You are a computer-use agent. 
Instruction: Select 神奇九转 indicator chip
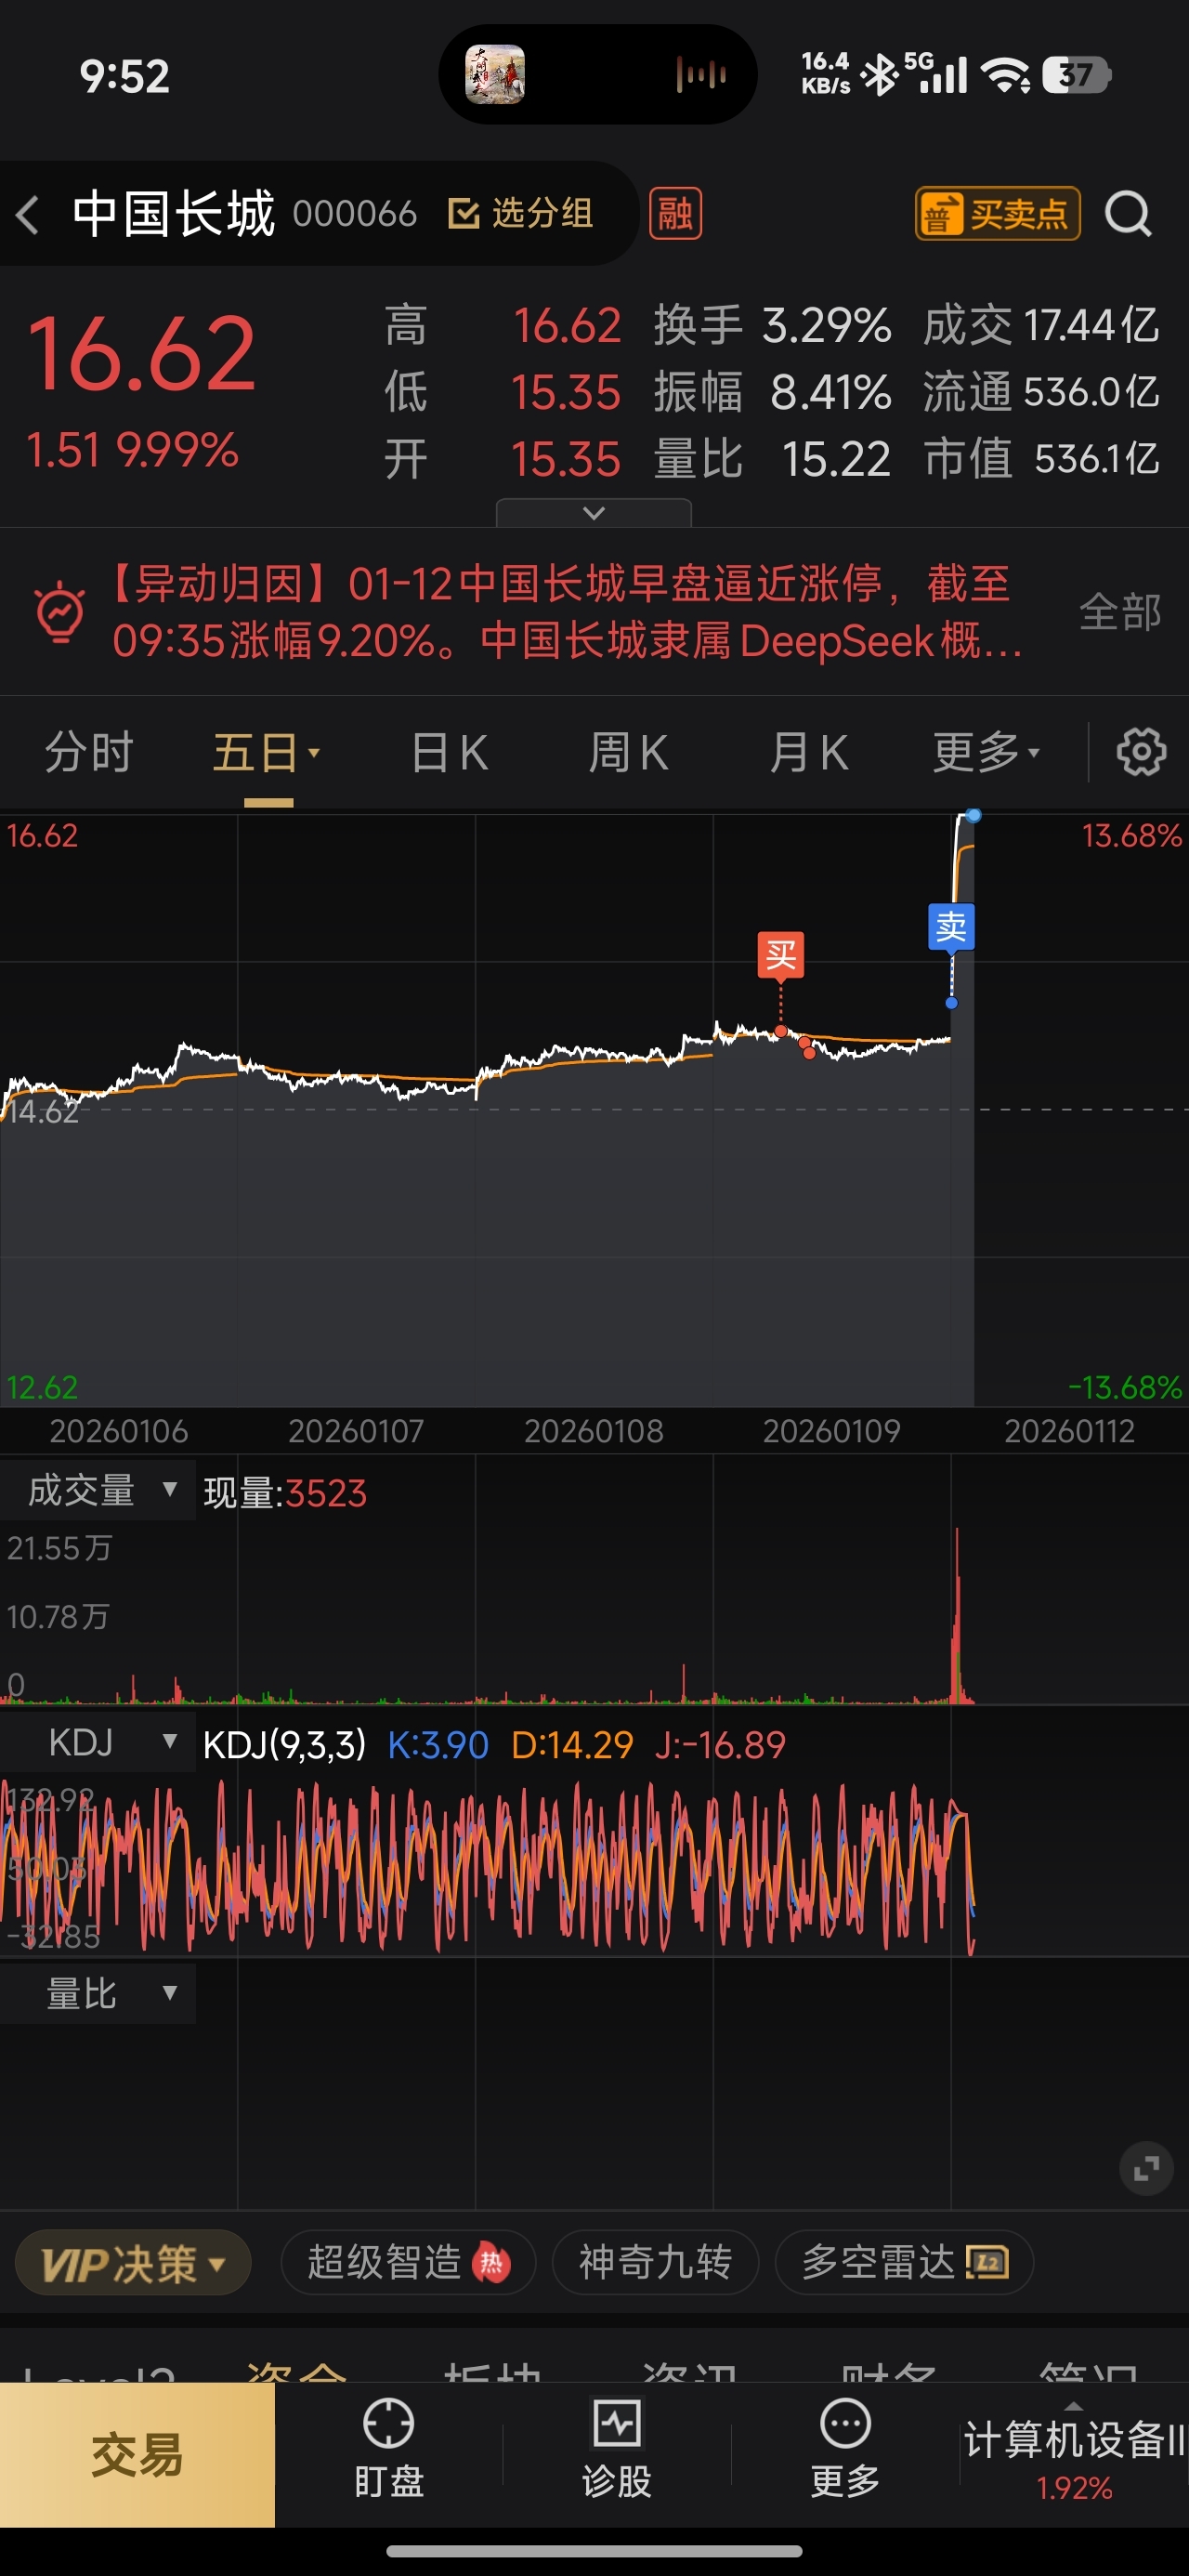point(655,2262)
